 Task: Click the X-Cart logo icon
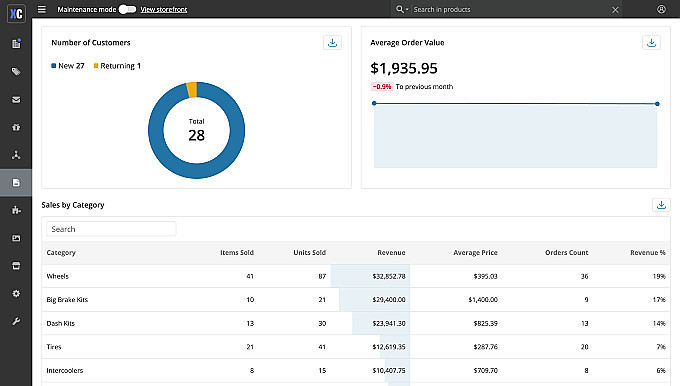16,13
